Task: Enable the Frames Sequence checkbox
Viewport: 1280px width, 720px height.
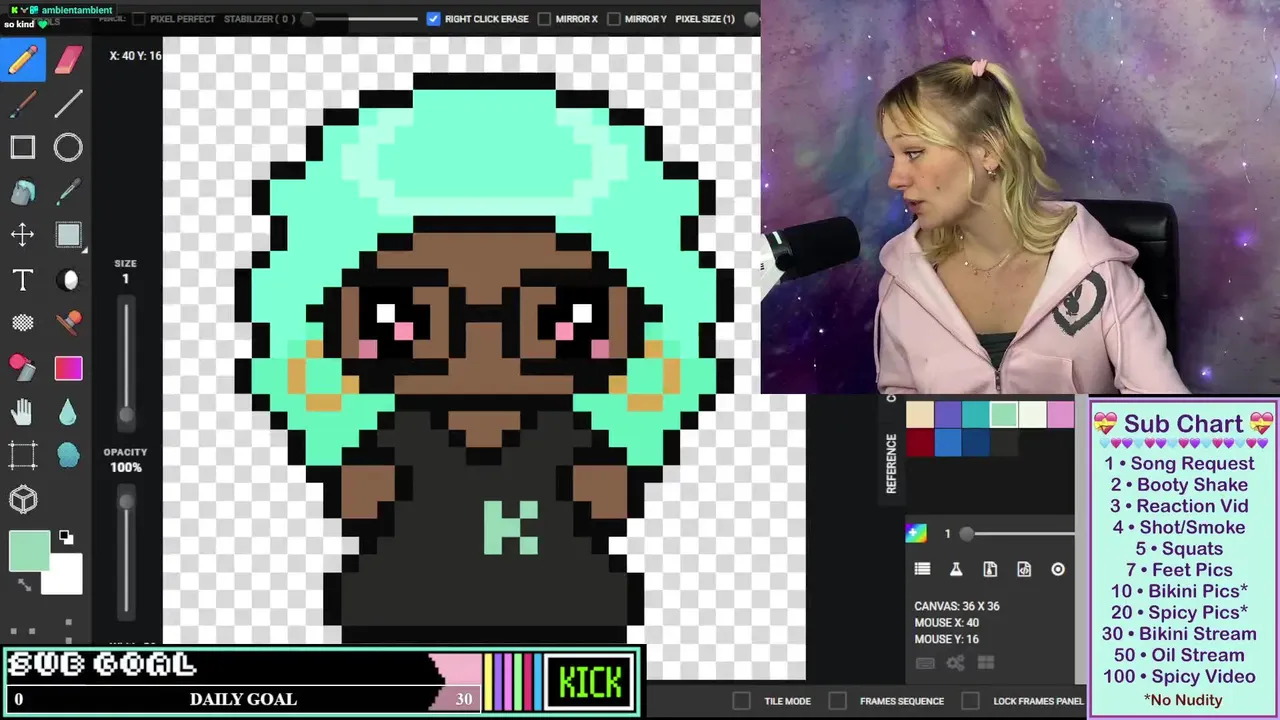Action: (838, 701)
